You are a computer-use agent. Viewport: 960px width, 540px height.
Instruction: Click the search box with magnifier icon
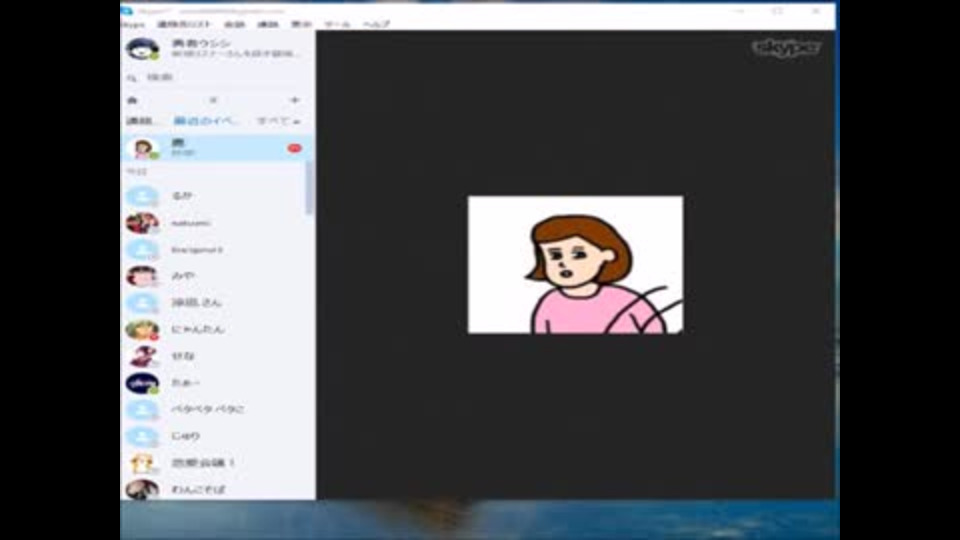click(217, 77)
